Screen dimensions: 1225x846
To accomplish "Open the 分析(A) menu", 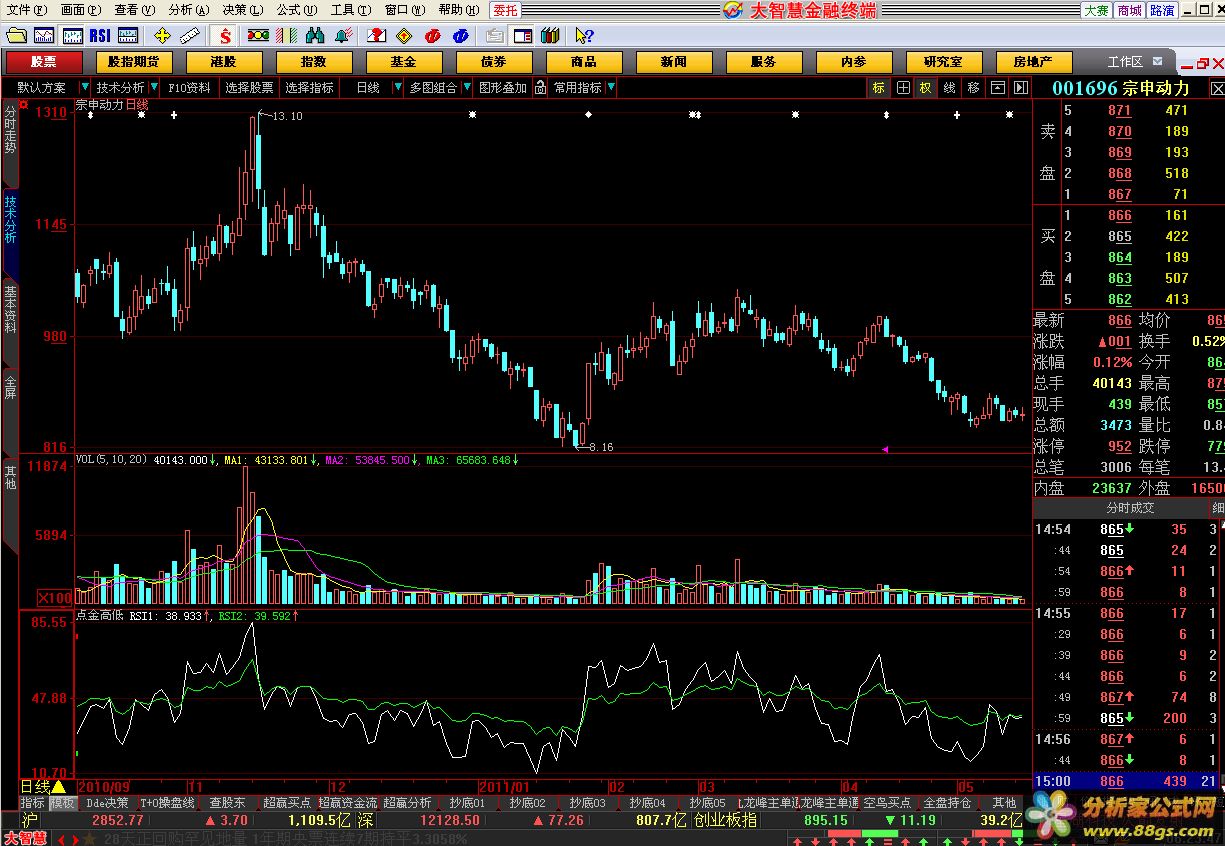I will 189,10.
